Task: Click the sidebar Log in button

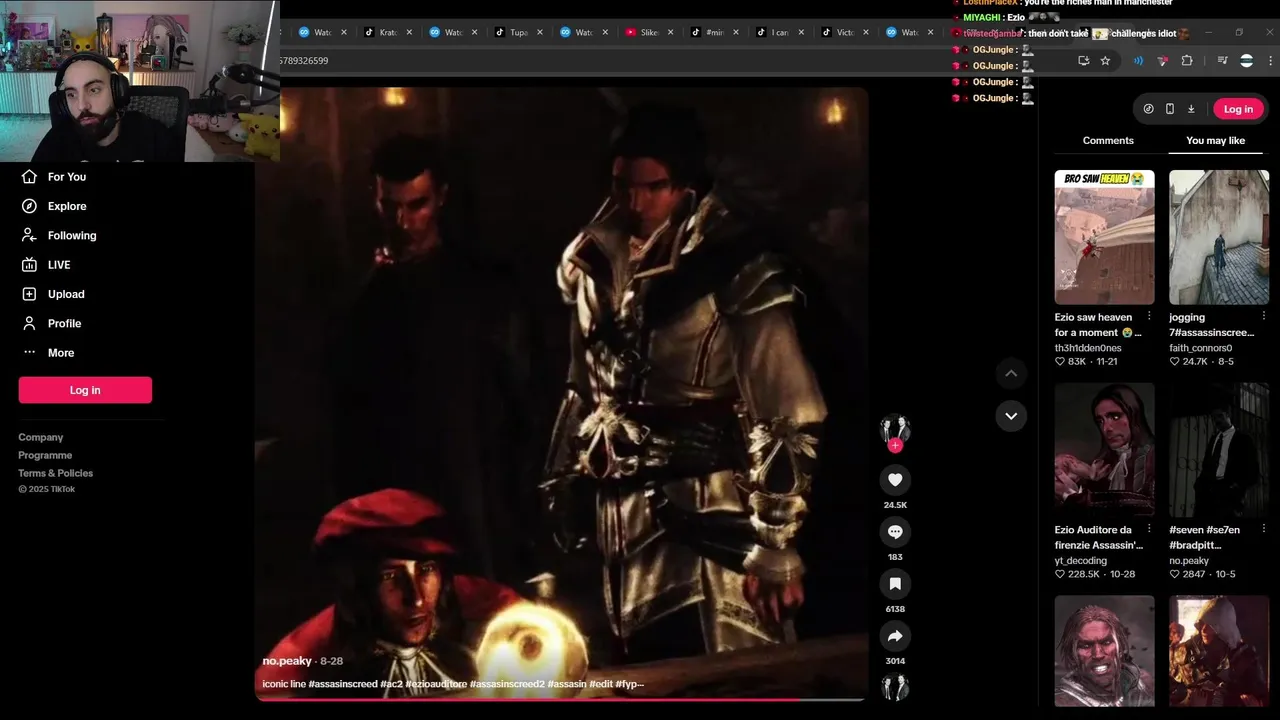Action: point(85,390)
